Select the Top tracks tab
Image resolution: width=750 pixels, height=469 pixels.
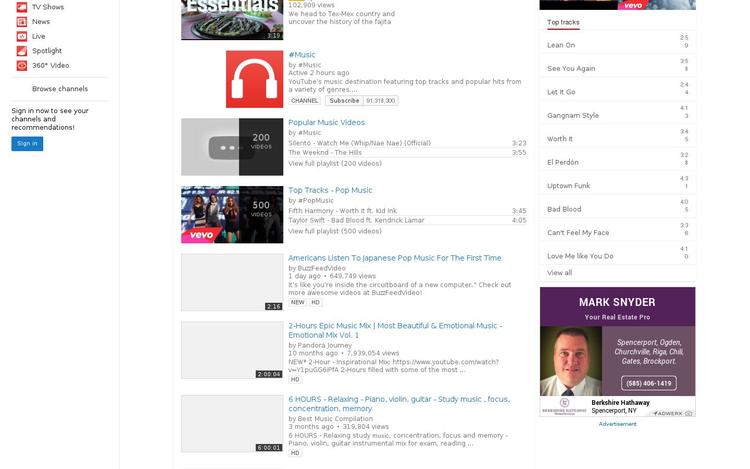(563, 22)
